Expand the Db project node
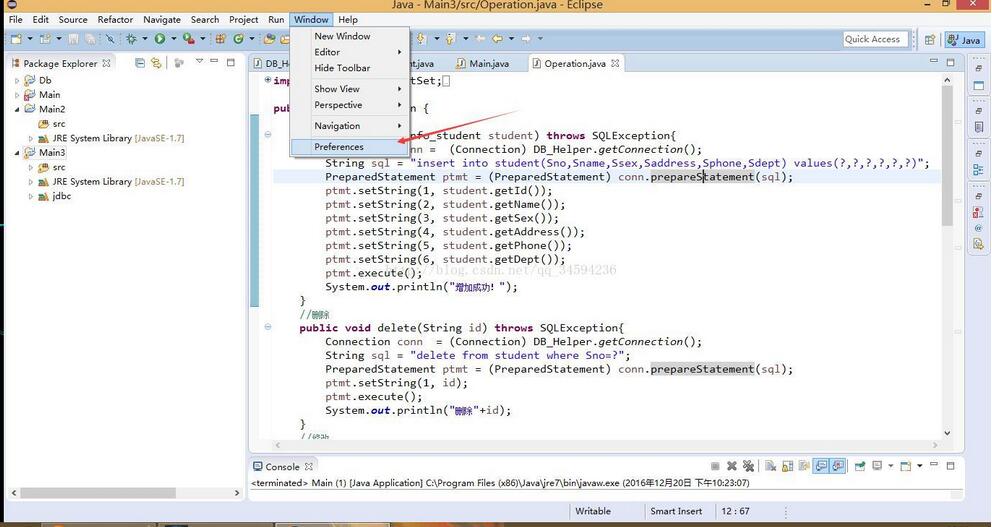992x527 pixels. point(17,80)
